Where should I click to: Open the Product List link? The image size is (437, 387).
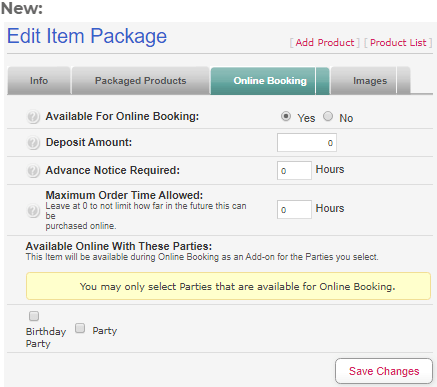(x=398, y=43)
